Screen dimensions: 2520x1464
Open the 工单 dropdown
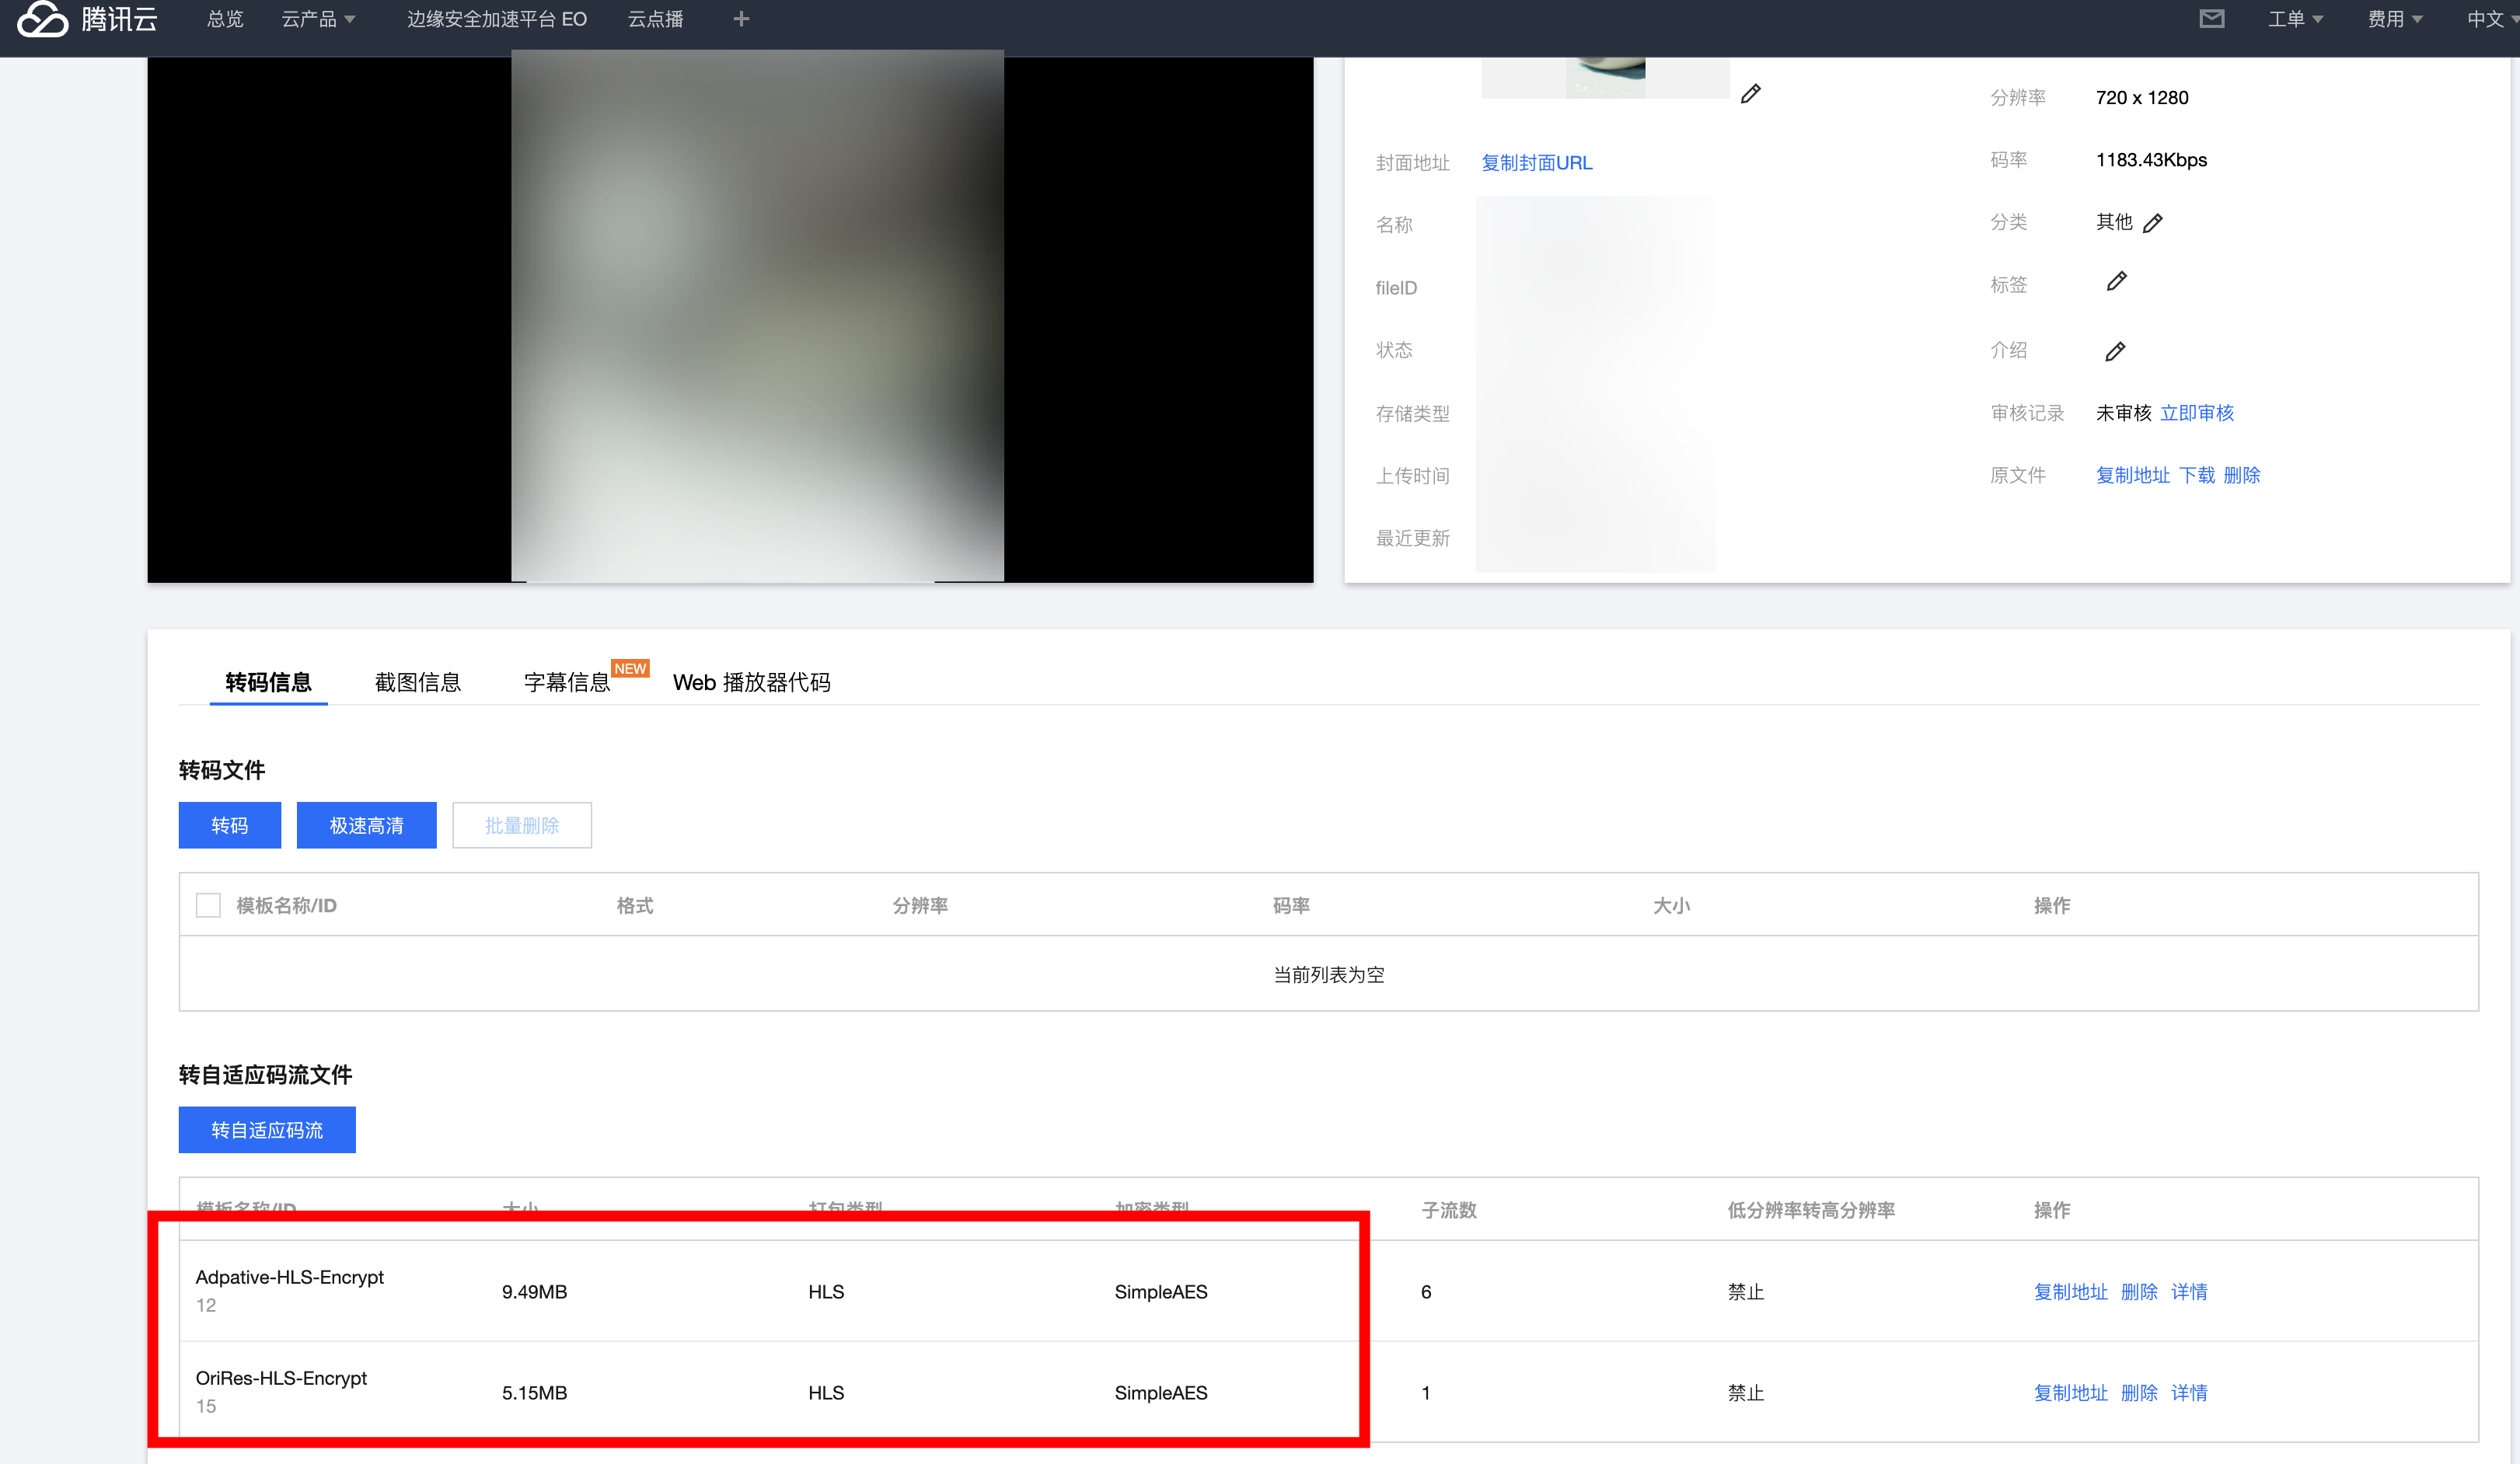point(2294,19)
